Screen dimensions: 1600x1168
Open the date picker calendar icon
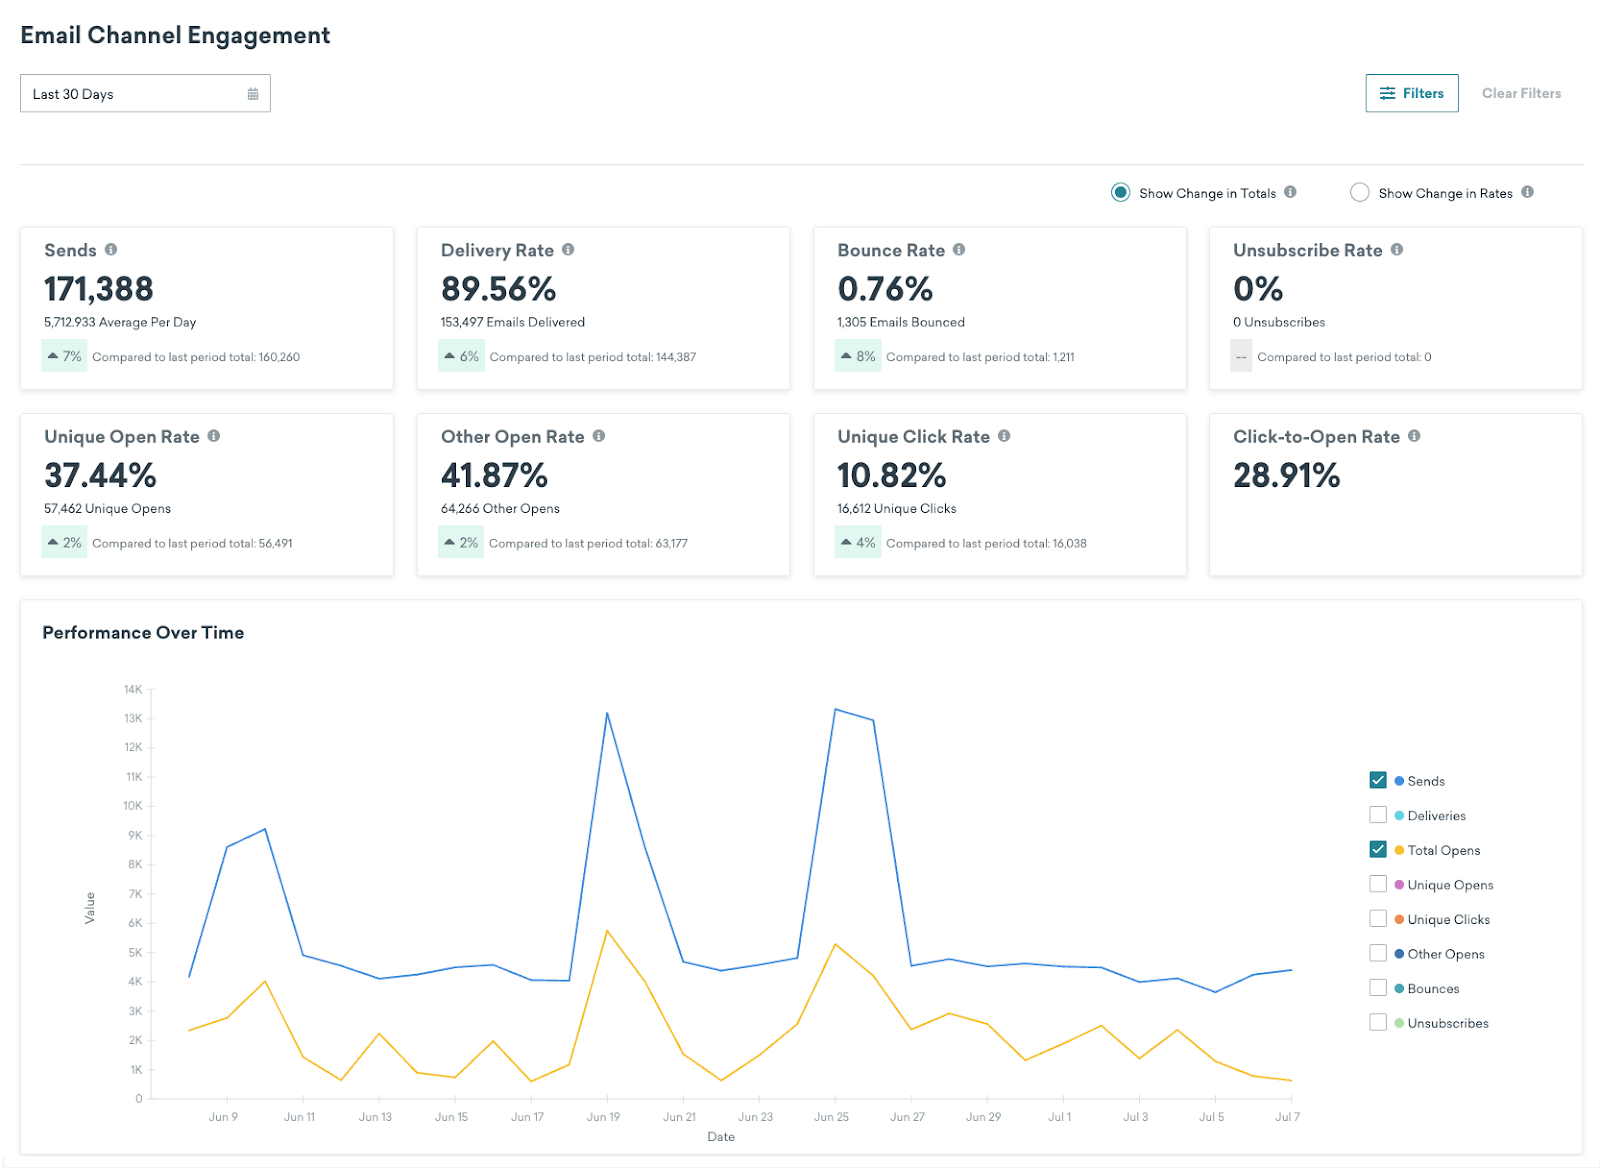[x=254, y=92]
